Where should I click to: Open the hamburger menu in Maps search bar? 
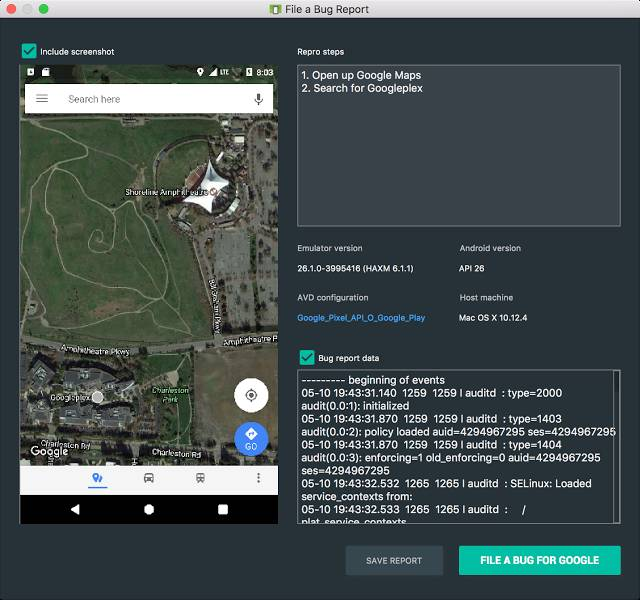[42, 98]
